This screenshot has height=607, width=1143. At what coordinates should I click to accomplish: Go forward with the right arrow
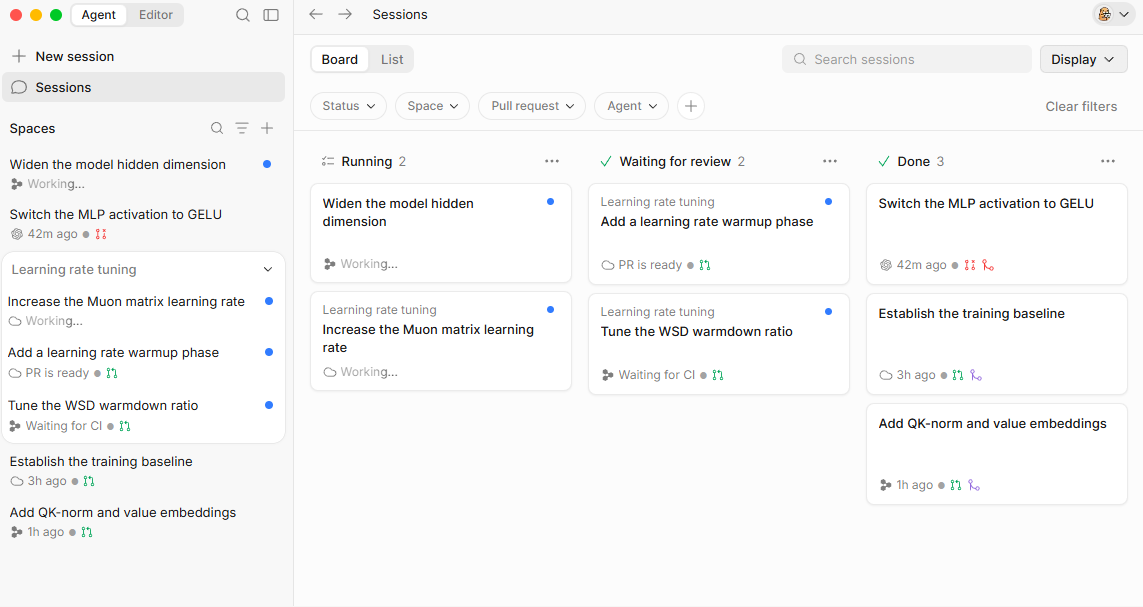coord(345,15)
